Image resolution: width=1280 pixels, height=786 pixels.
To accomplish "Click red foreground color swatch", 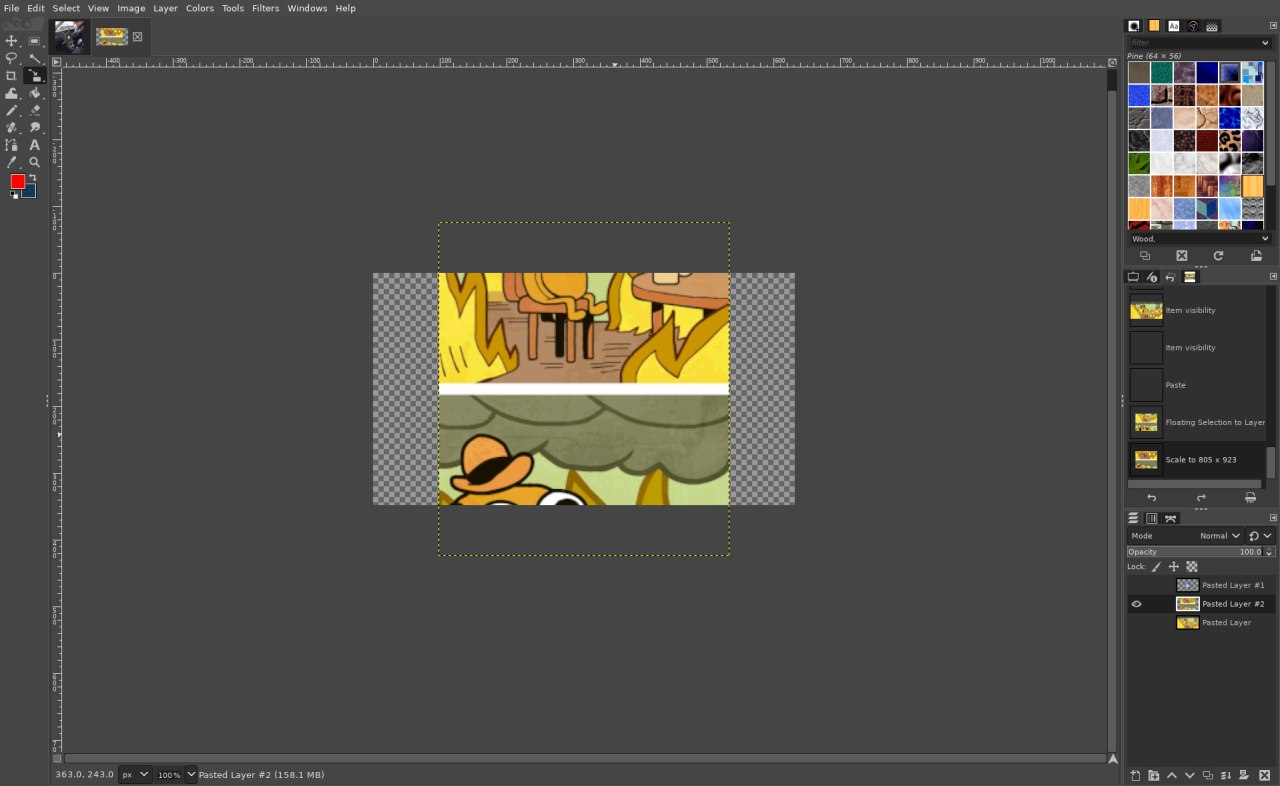I will coord(17,181).
